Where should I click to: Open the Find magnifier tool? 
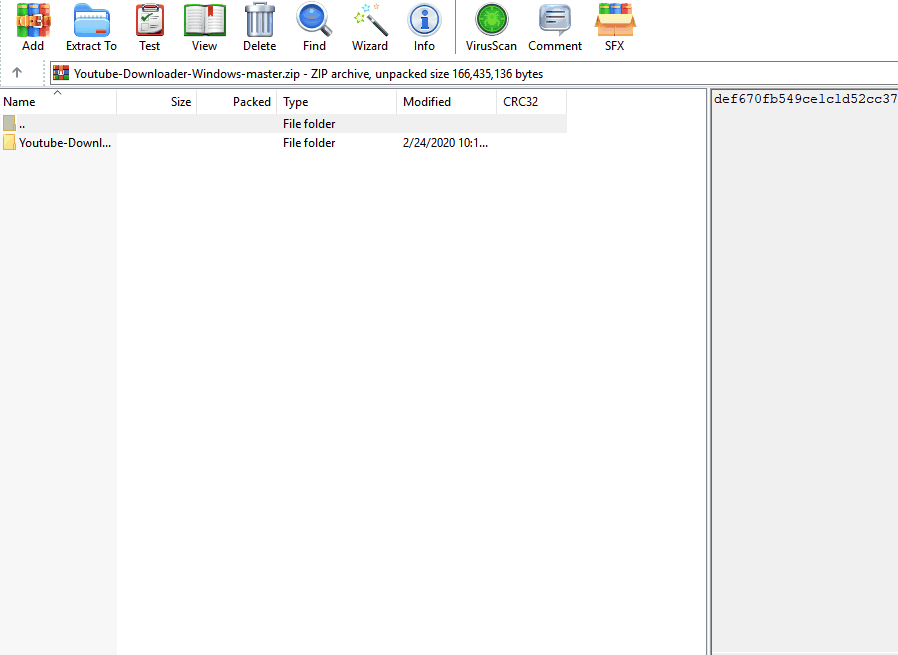pos(314,27)
